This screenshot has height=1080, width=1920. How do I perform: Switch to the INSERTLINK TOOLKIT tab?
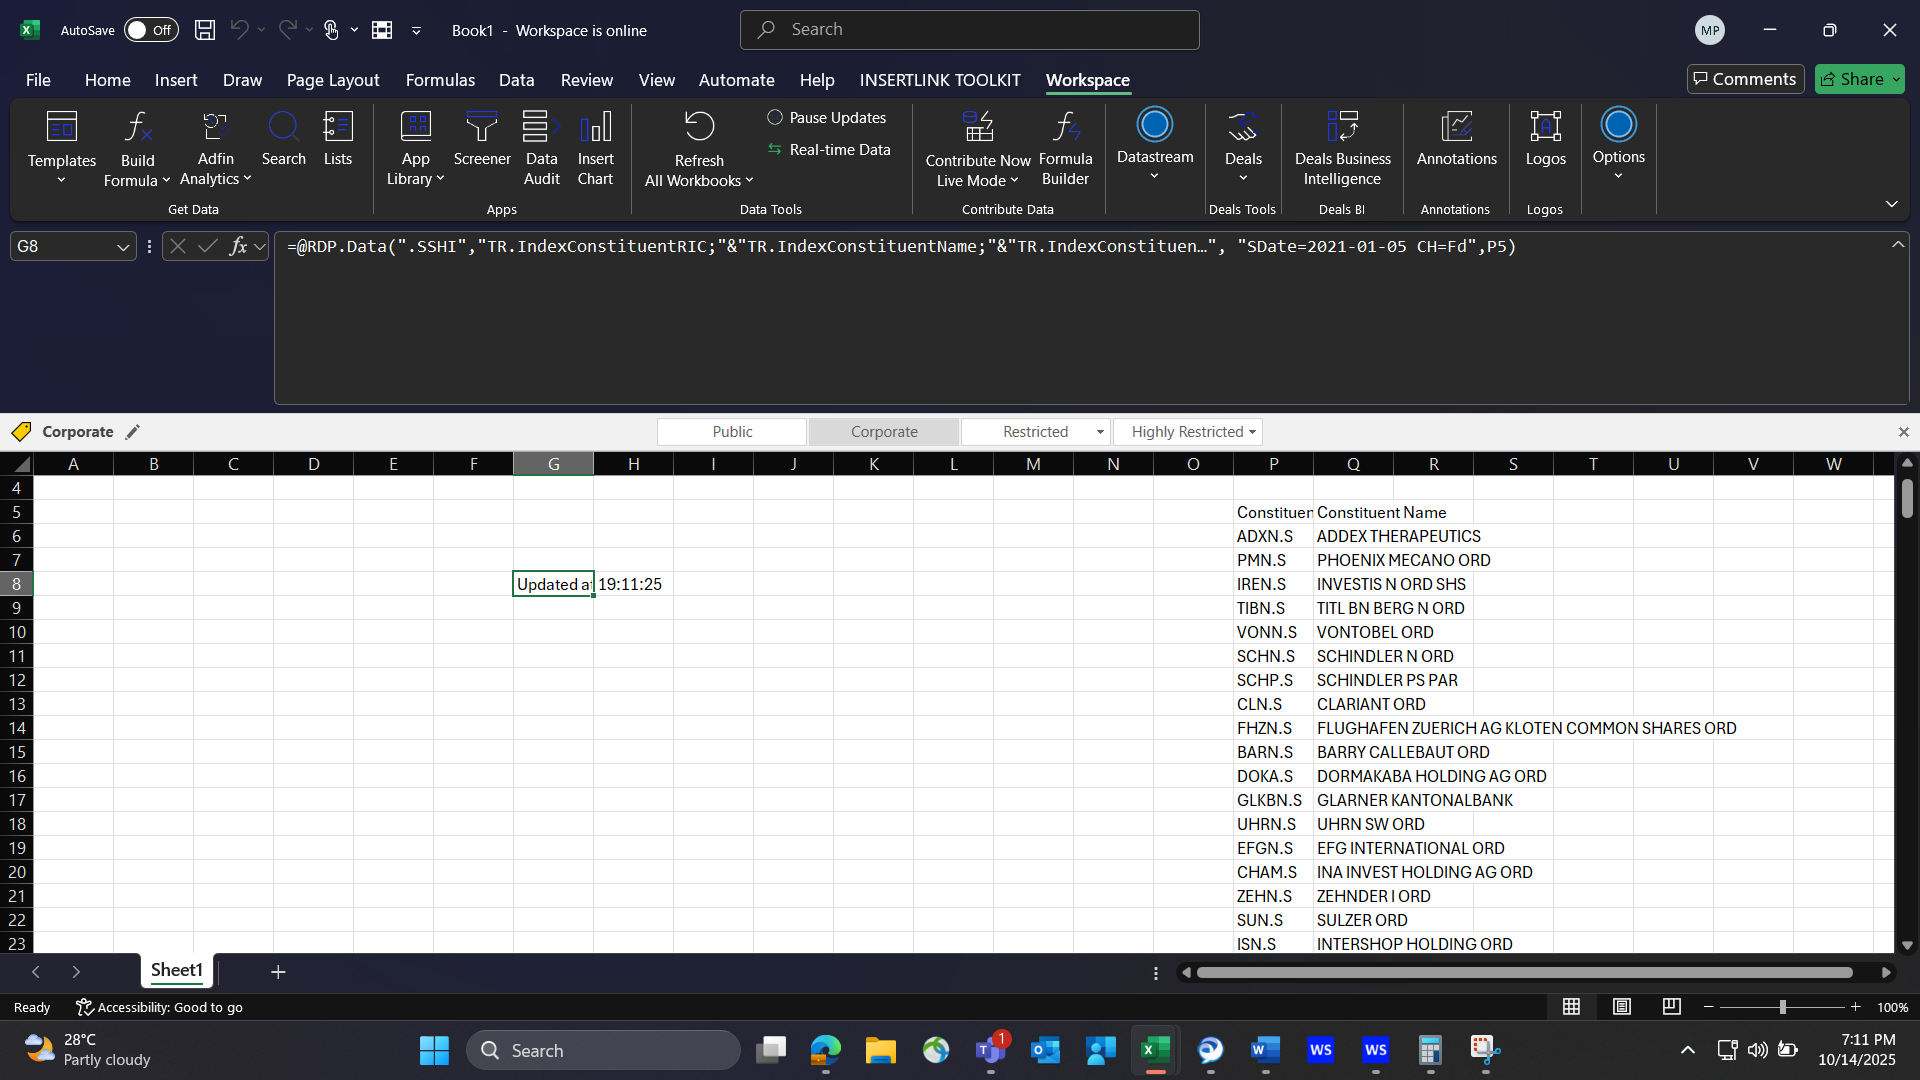point(940,80)
